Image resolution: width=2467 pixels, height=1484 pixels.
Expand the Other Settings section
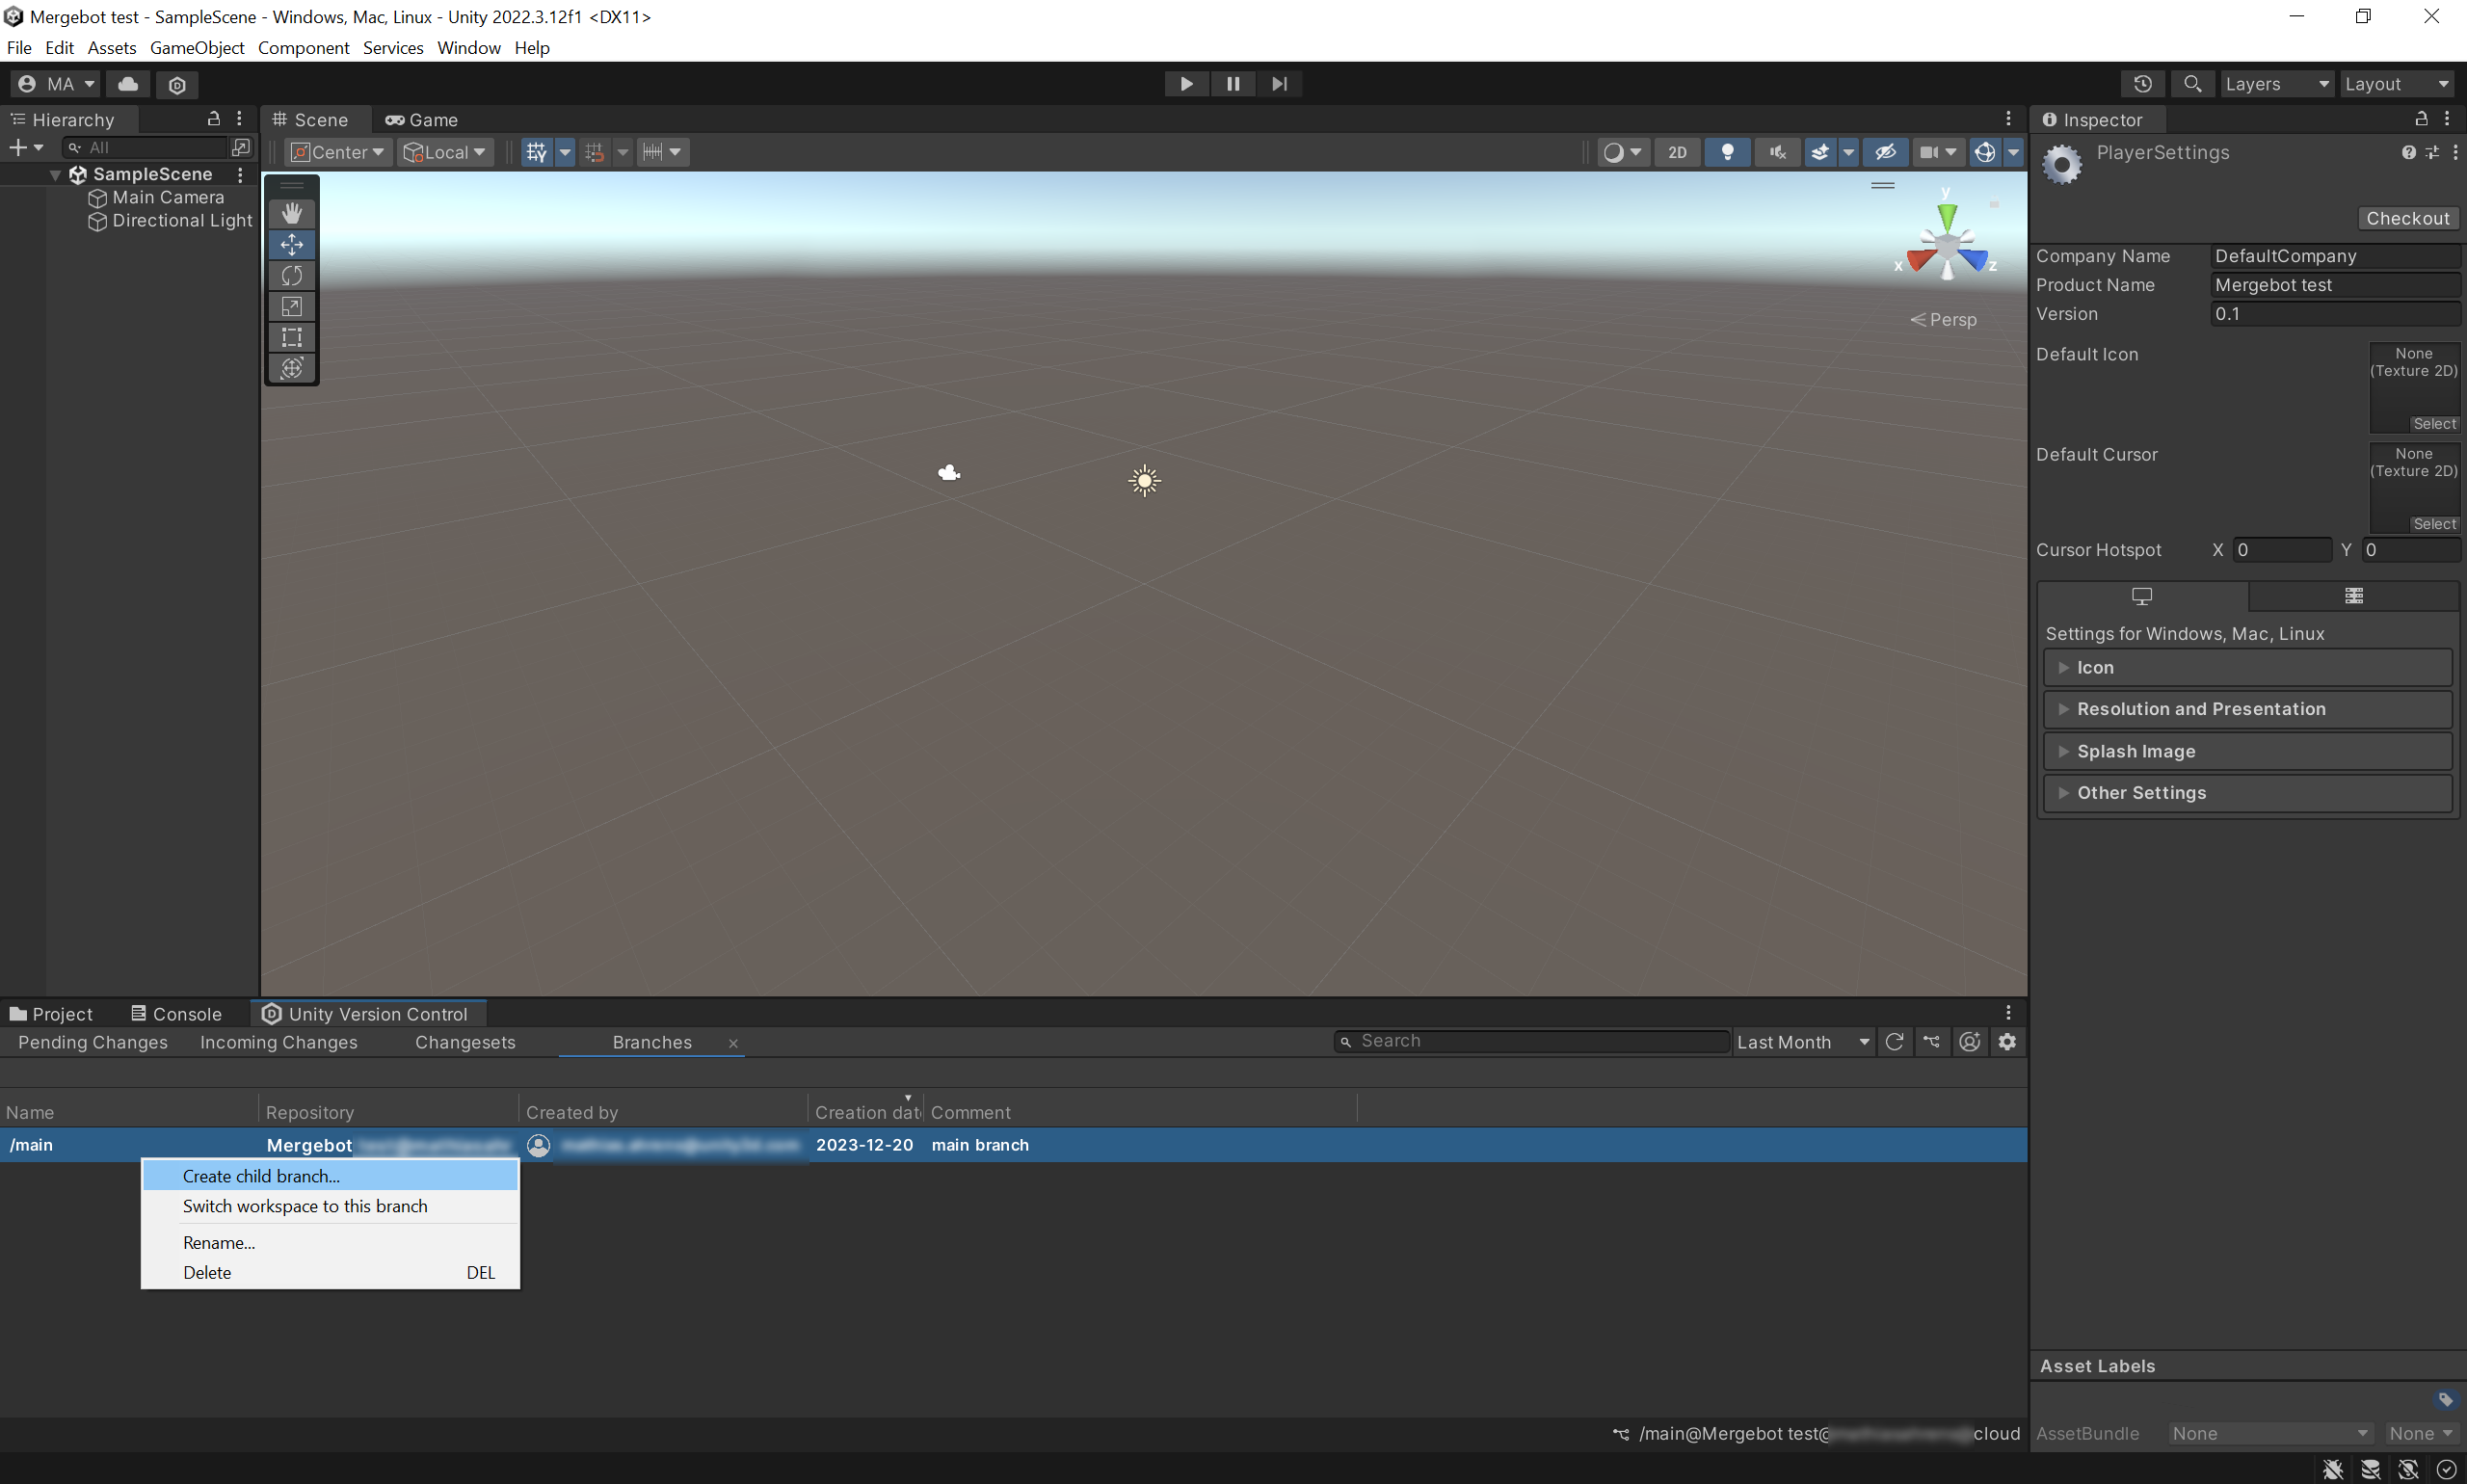2141,793
